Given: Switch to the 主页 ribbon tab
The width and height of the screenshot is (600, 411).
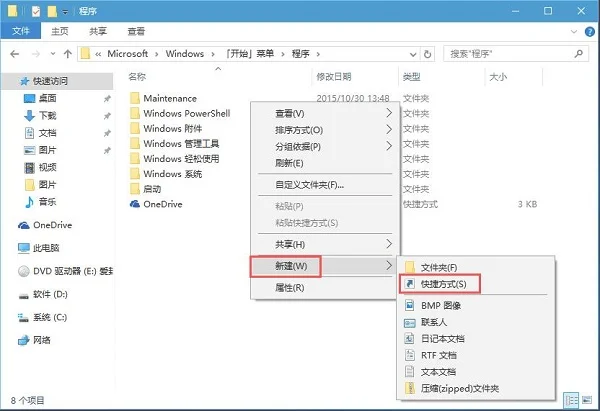Looking at the screenshot, I should point(60,31).
